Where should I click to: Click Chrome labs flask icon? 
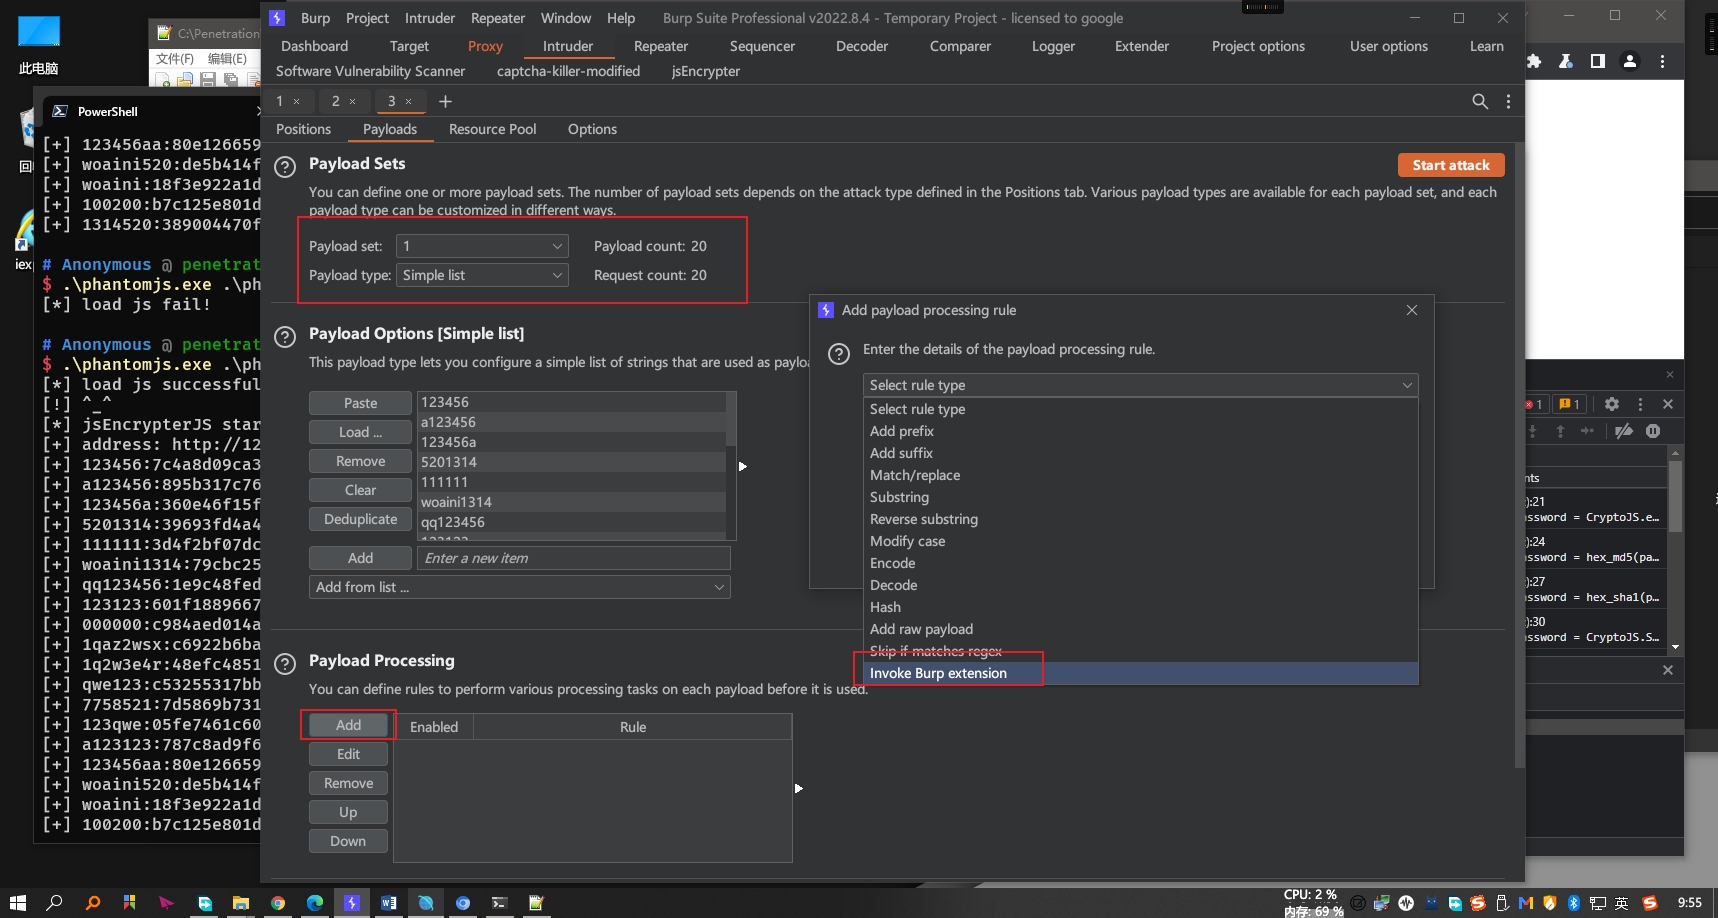1566,61
